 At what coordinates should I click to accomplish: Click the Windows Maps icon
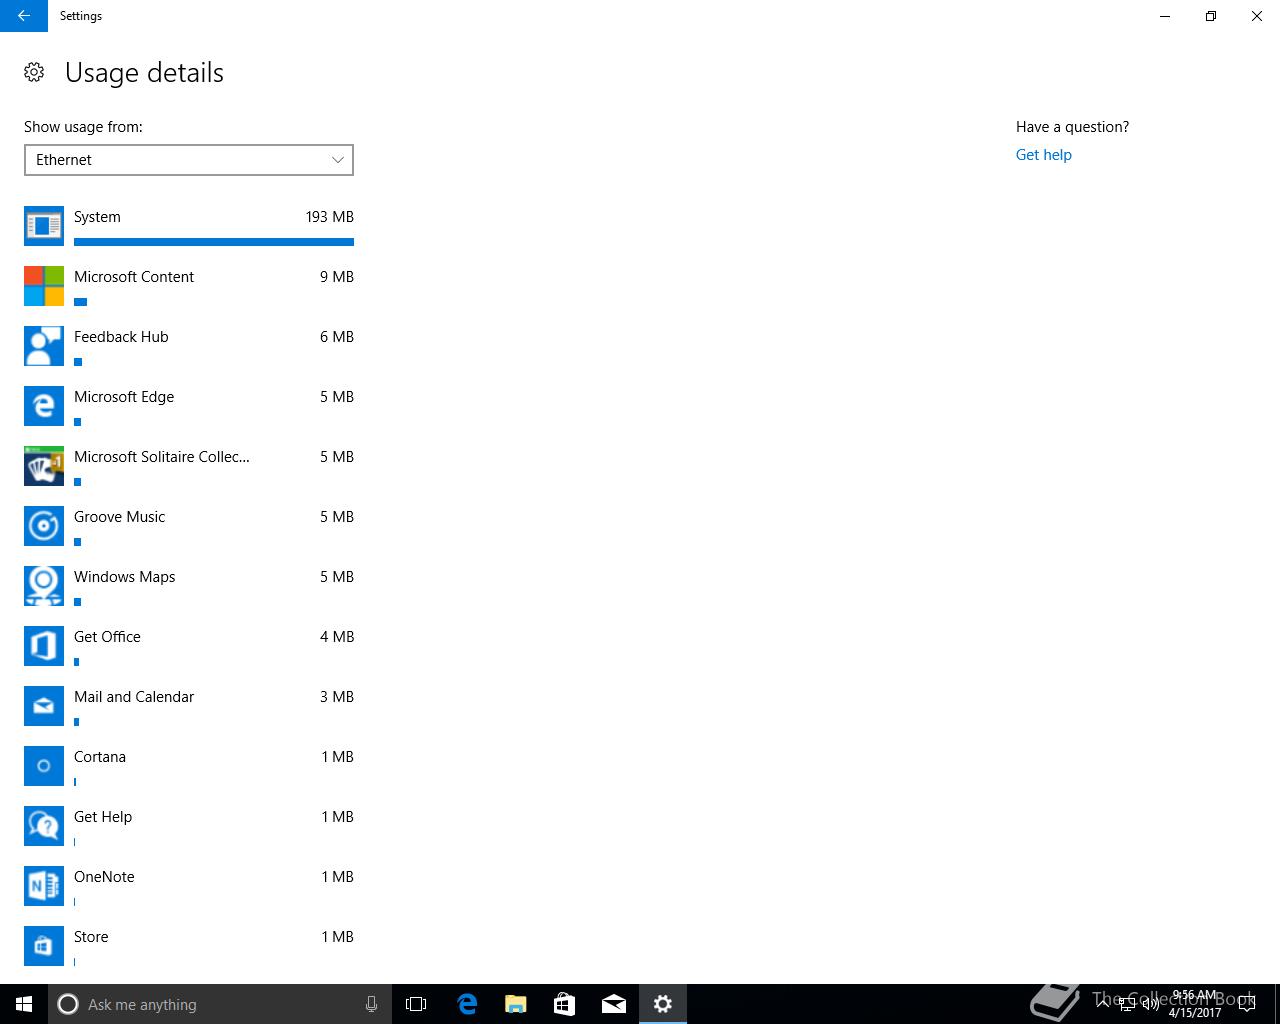(44, 586)
